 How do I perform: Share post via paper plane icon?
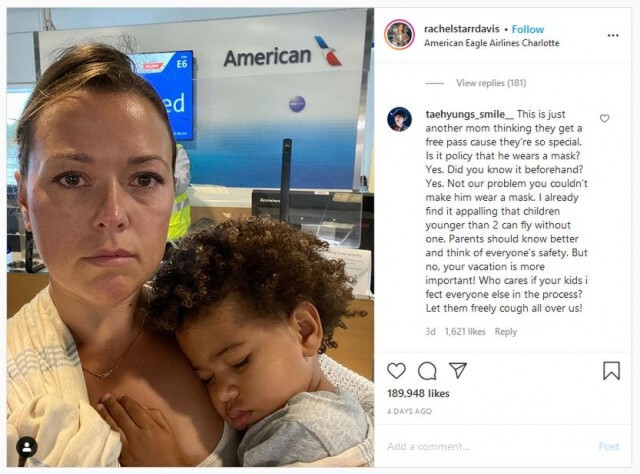[458, 370]
